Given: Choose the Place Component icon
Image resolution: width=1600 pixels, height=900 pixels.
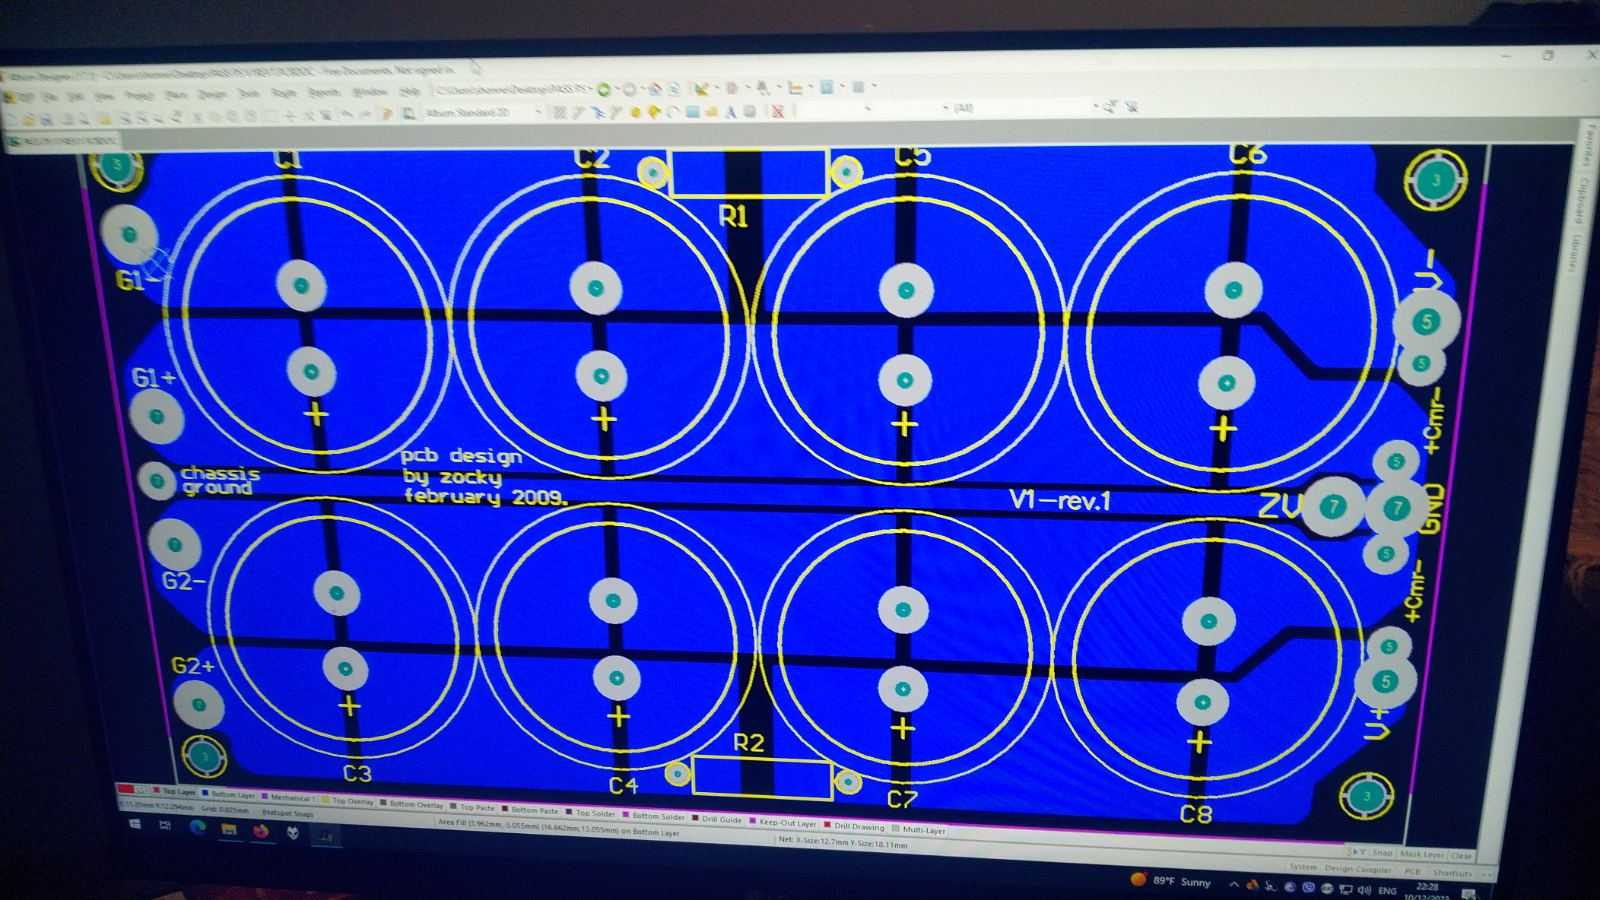Looking at the screenshot, I should pyautogui.click(x=749, y=112).
